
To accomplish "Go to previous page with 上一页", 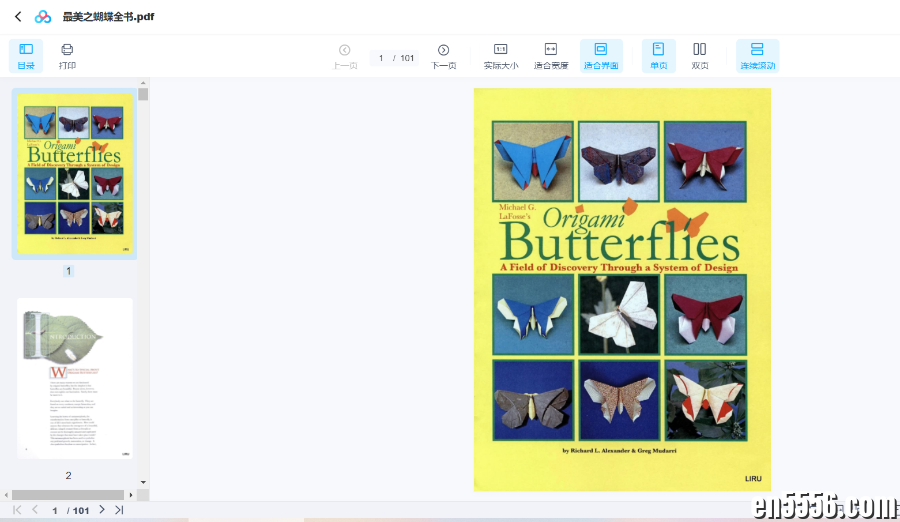I will [x=344, y=56].
